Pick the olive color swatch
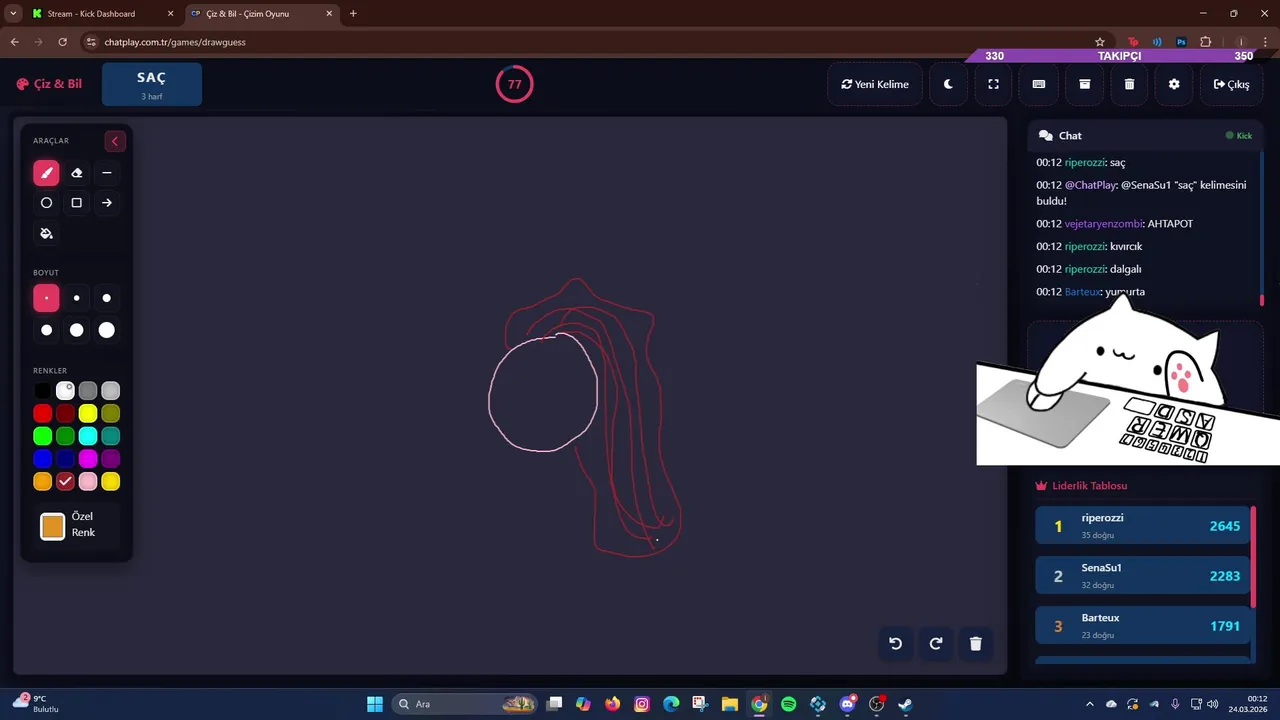 click(111, 414)
